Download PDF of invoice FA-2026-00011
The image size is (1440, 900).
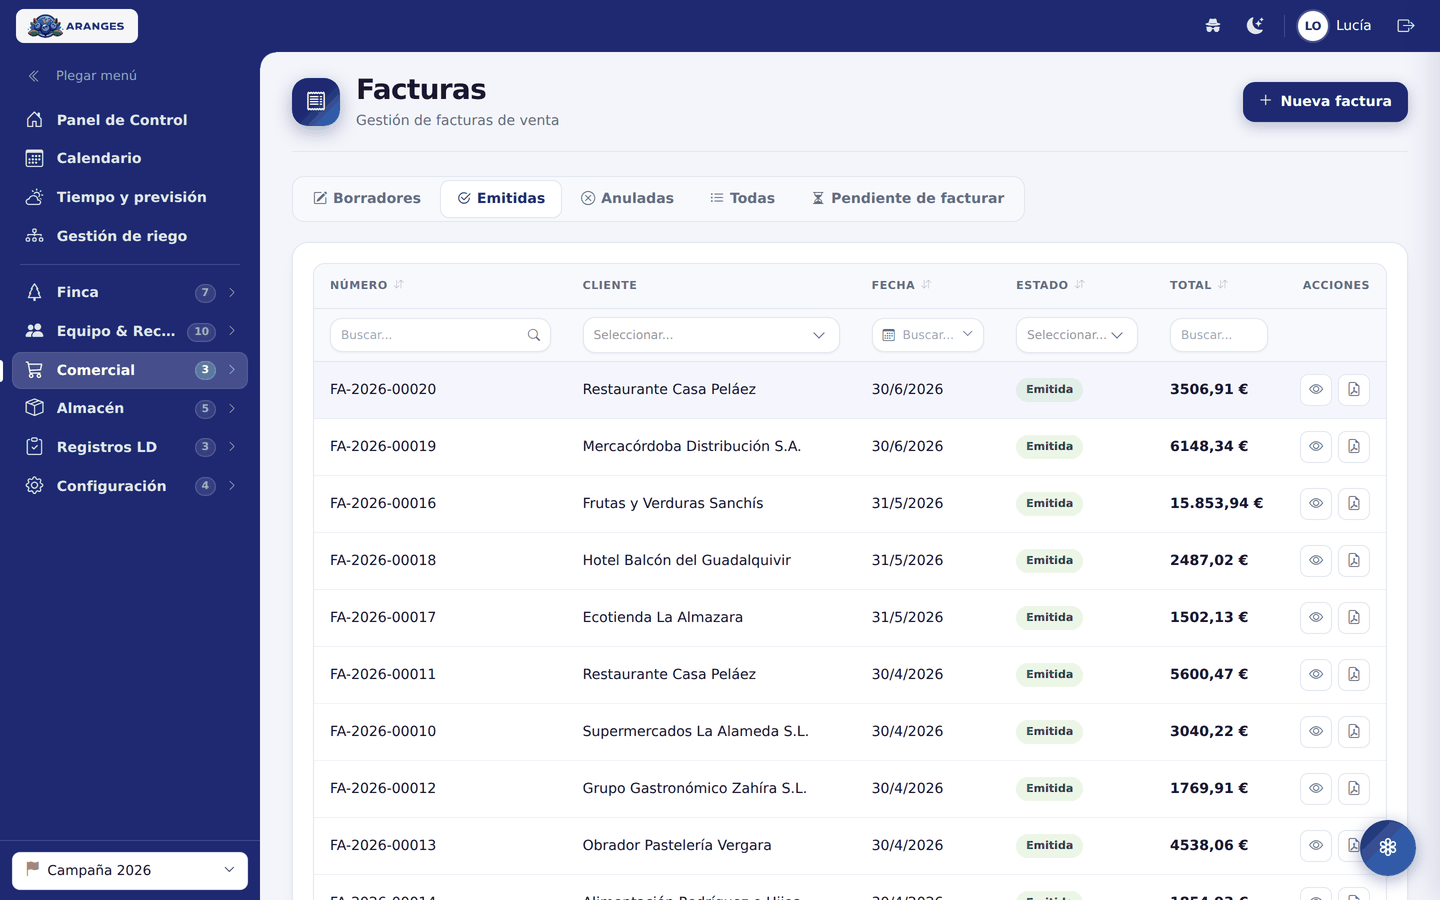1354,675
